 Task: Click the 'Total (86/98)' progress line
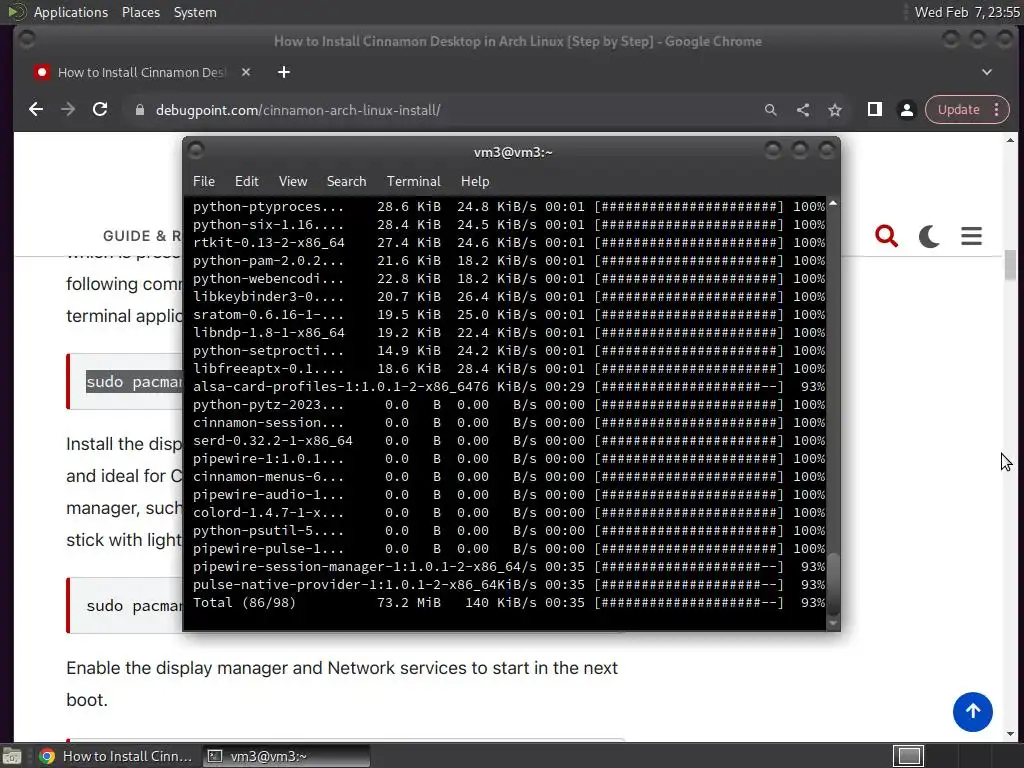pos(509,603)
